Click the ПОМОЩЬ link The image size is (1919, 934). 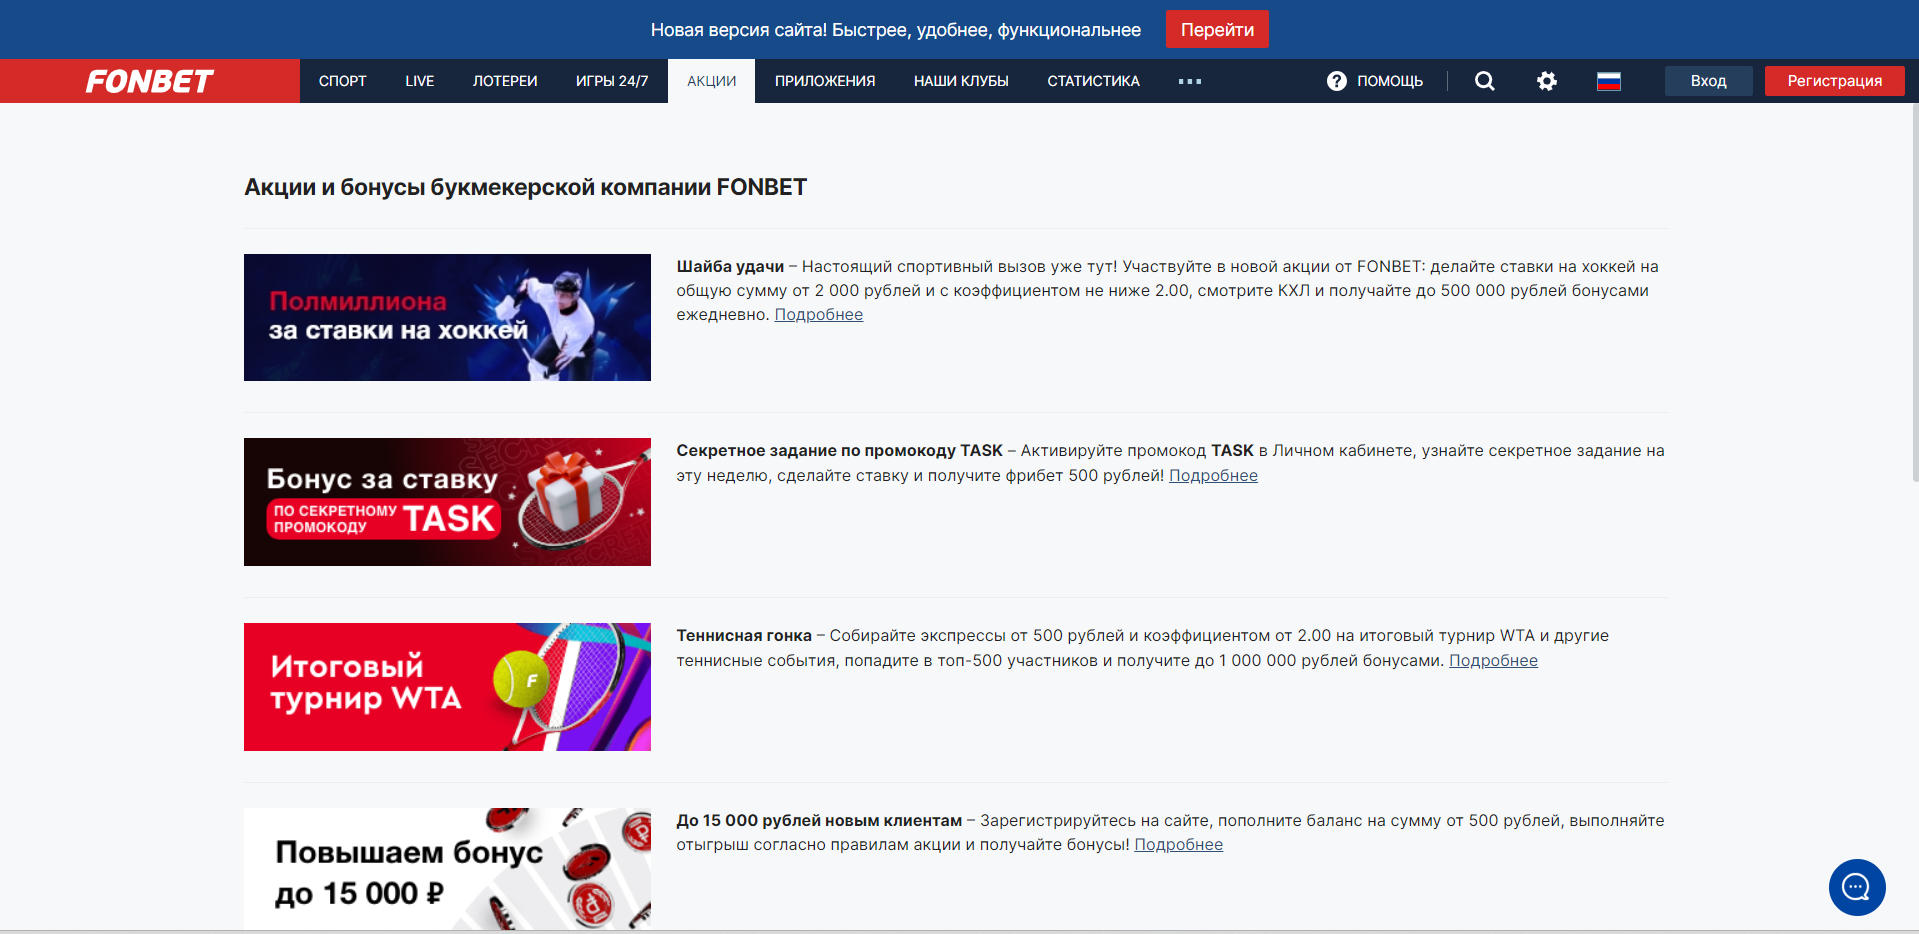1390,81
